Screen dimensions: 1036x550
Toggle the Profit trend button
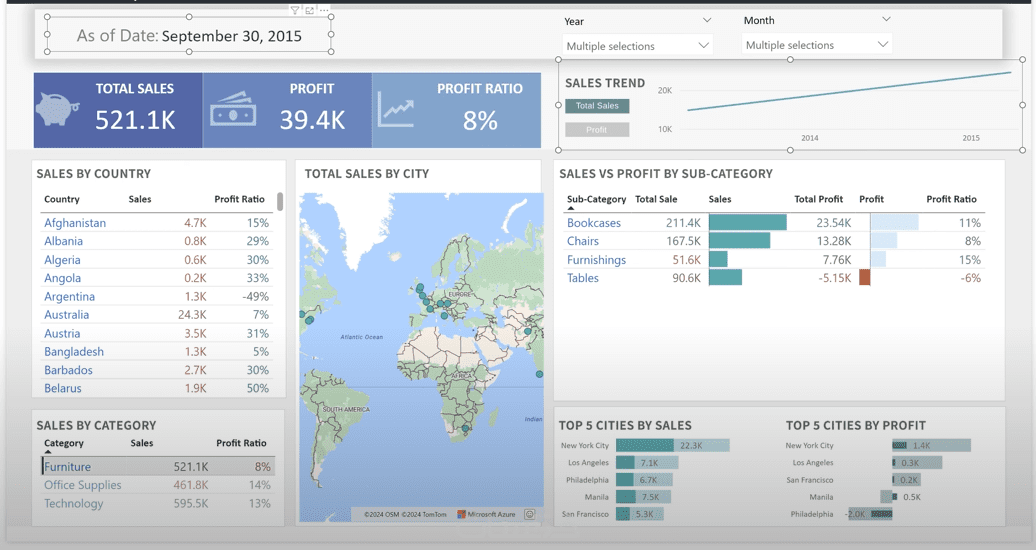(x=597, y=130)
